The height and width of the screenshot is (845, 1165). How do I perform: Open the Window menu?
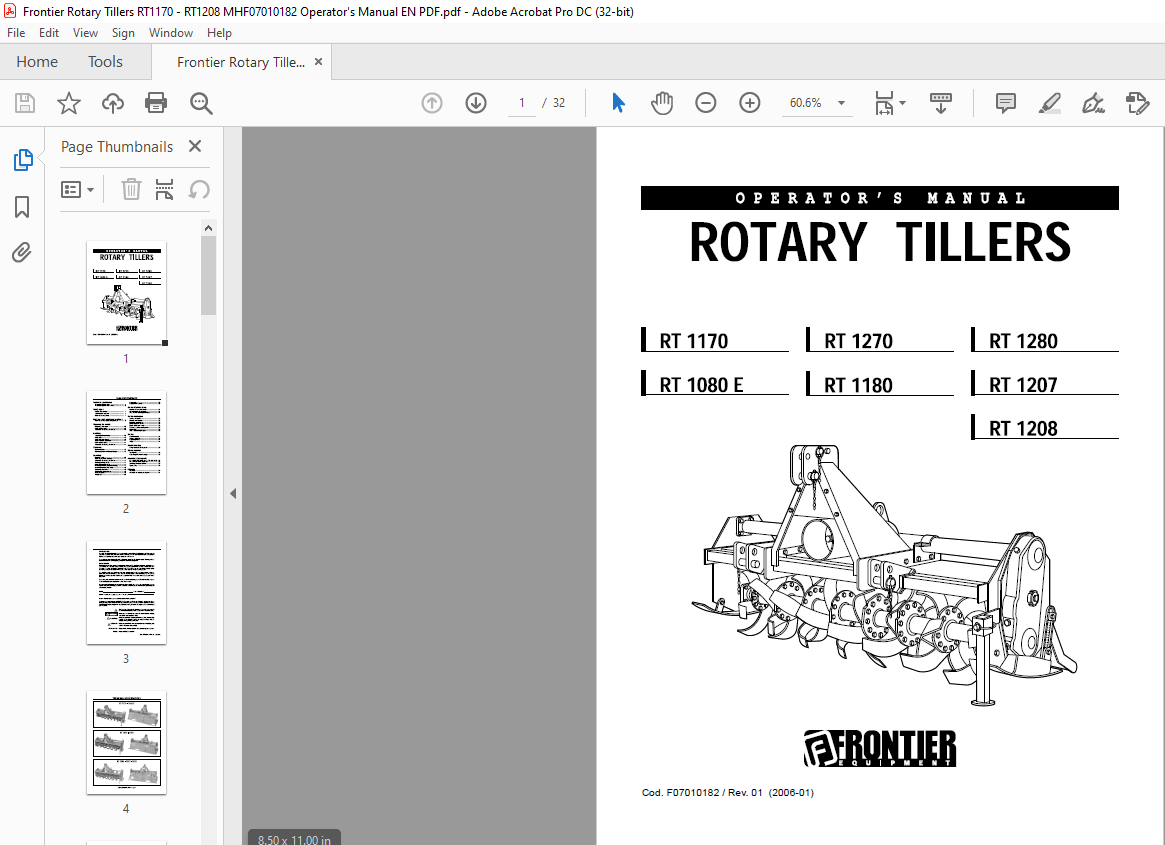[170, 33]
